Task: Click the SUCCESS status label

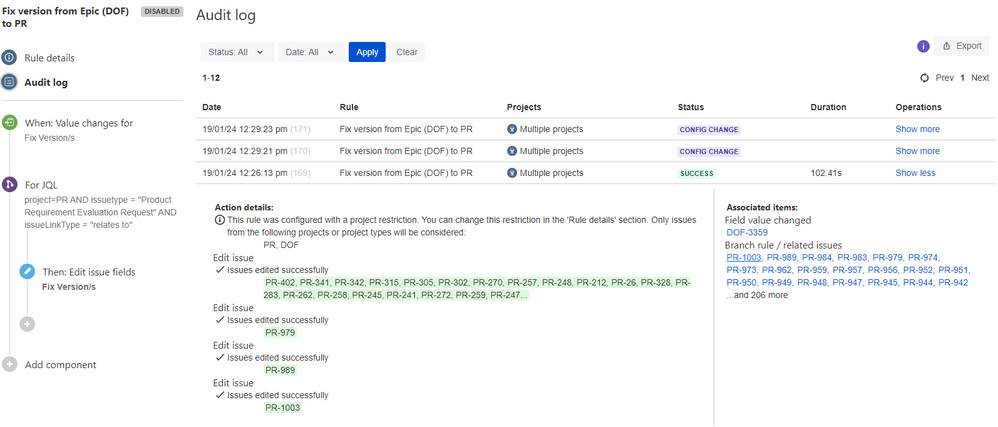Action: click(697, 173)
